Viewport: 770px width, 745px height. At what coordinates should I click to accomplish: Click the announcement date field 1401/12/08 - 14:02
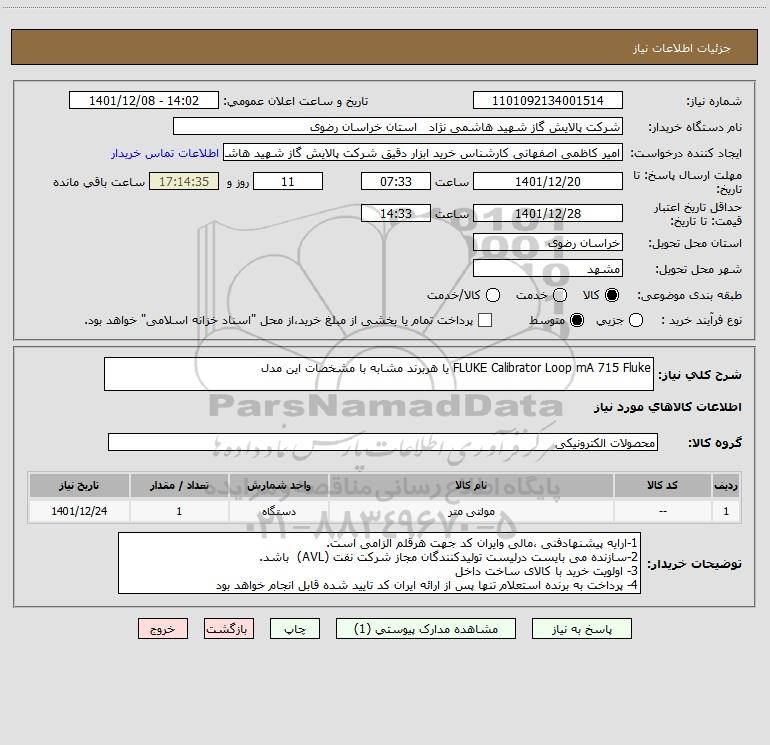[144, 101]
